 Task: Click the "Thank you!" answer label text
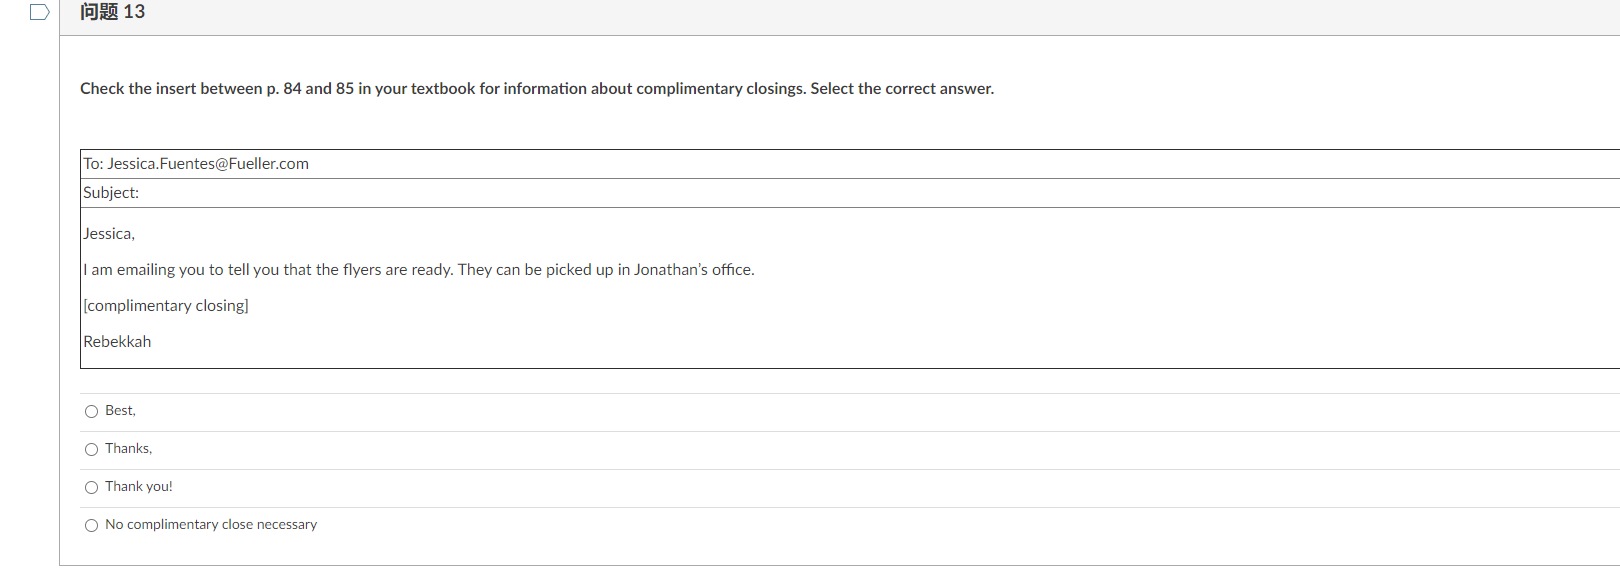point(139,487)
